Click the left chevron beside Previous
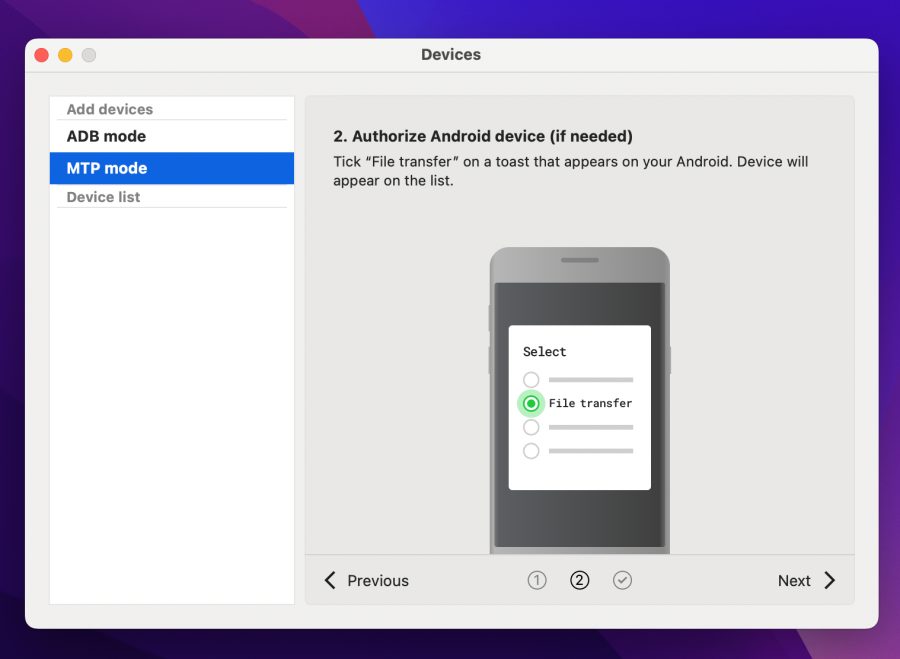This screenshot has width=900, height=659. (x=330, y=580)
